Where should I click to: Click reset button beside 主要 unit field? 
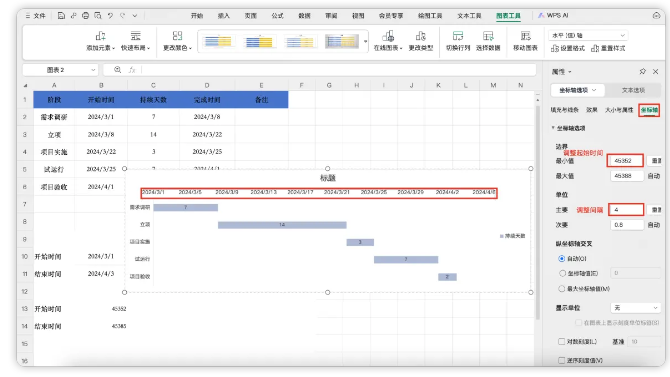tap(655, 209)
